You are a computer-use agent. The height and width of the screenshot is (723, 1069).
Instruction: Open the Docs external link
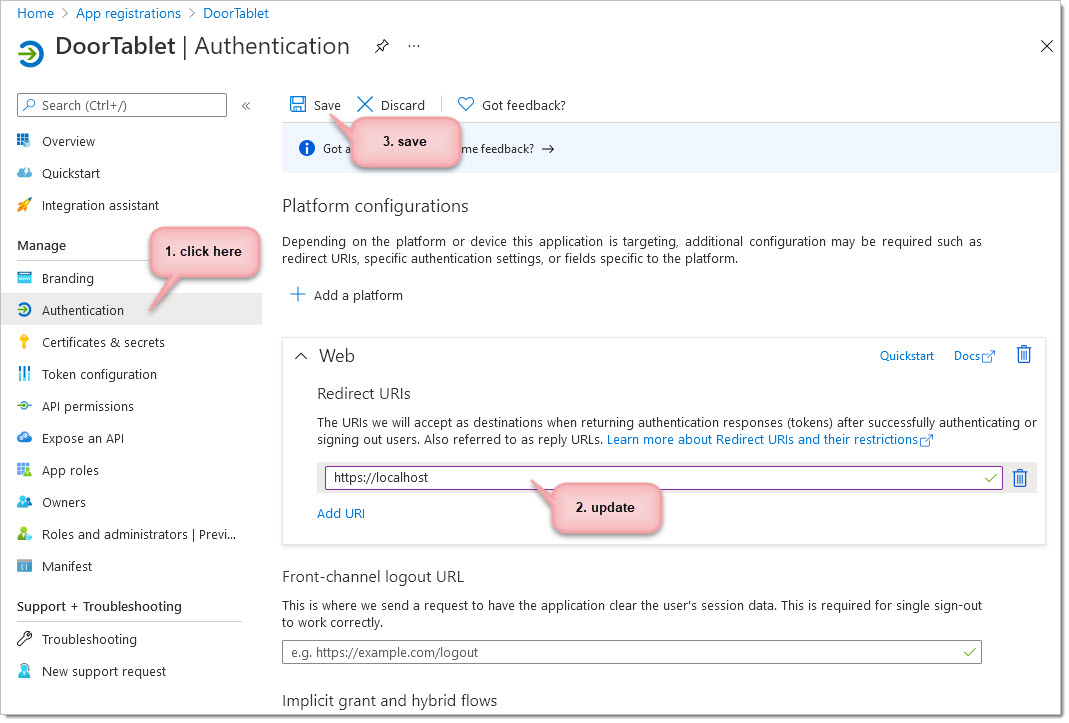coord(974,356)
